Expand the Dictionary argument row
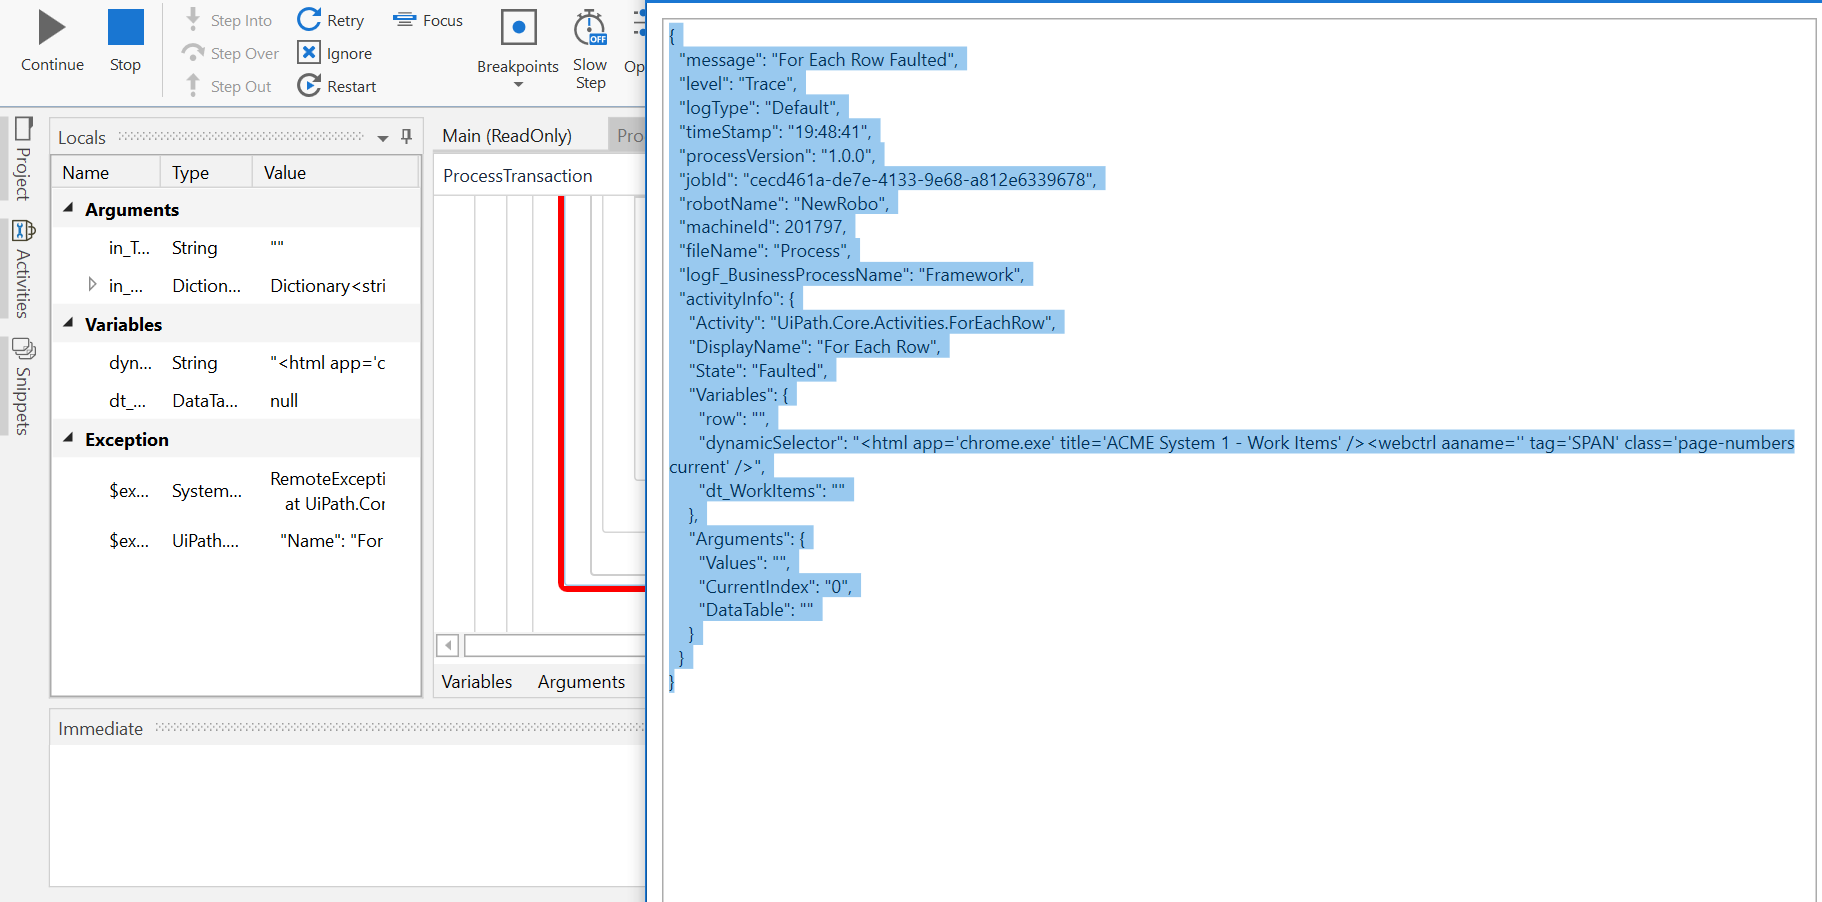Viewport: 1822px width, 902px height. click(92, 285)
